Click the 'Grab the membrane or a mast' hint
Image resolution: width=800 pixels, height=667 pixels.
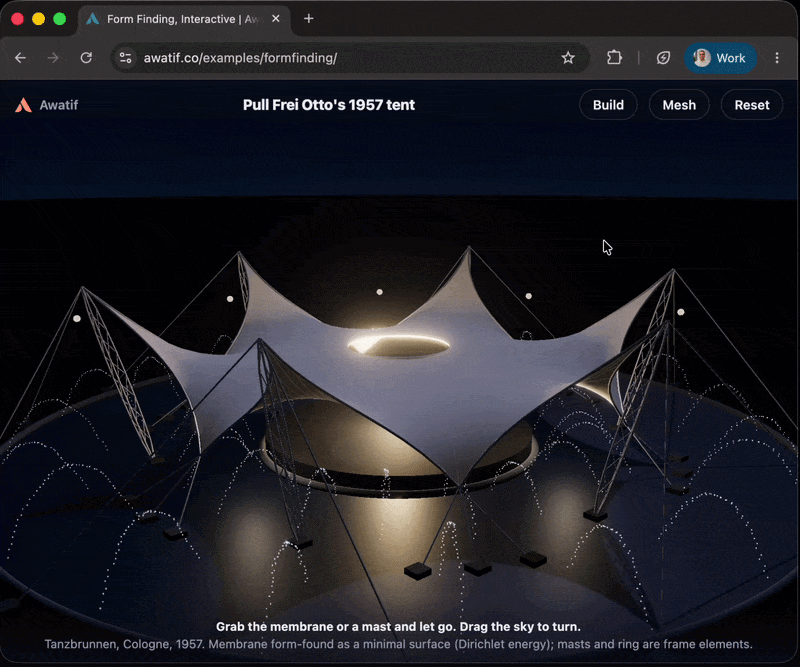pyautogui.click(x=398, y=626)
